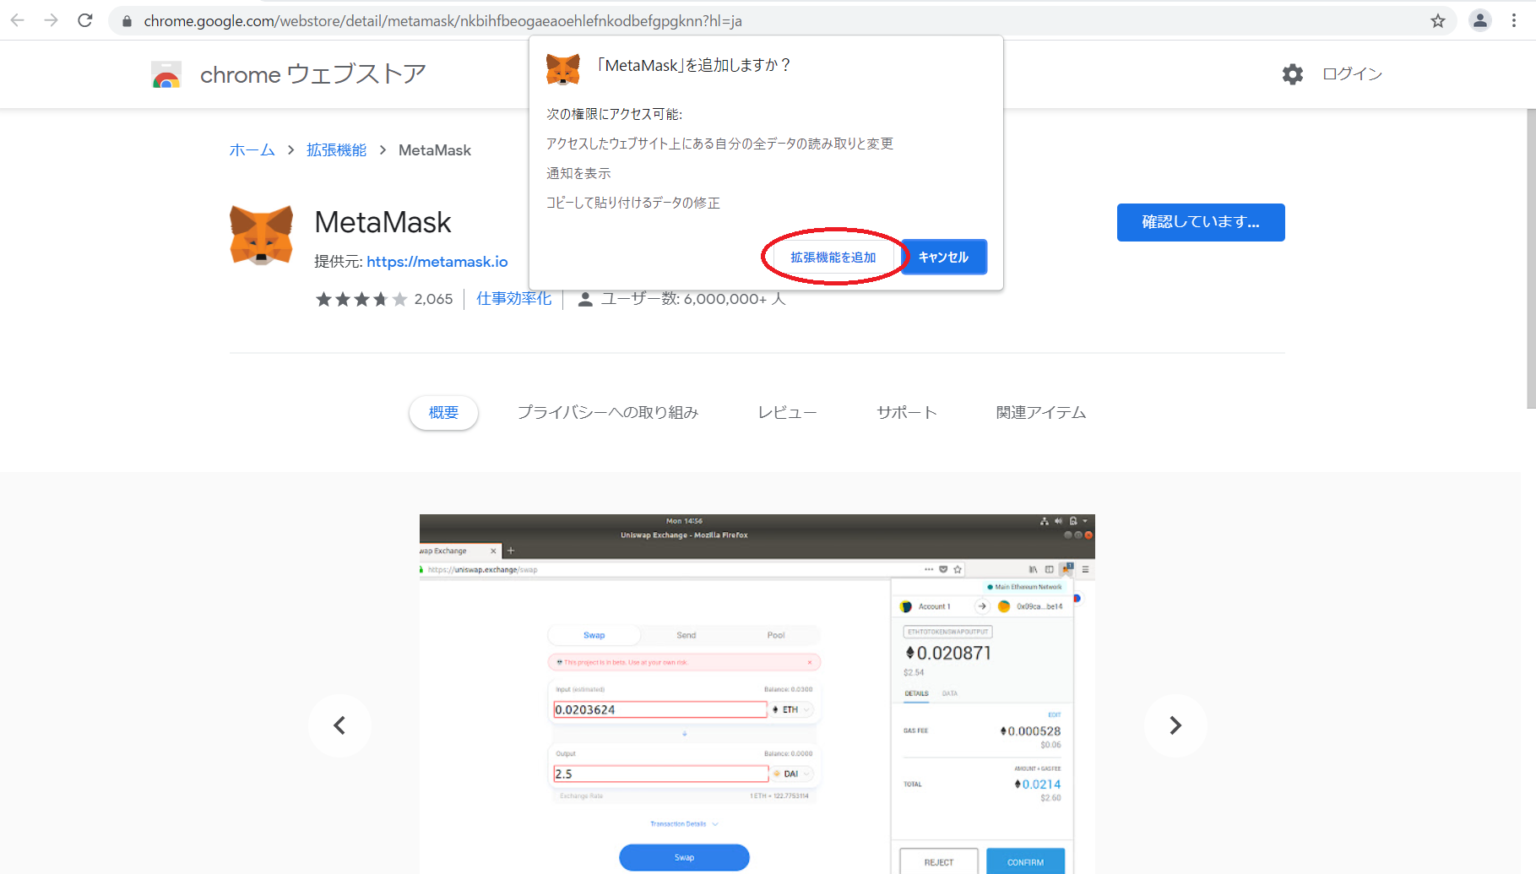Reload the page with the refresh icon
This screenshot has height=874, width=1536.
point(85,20)
